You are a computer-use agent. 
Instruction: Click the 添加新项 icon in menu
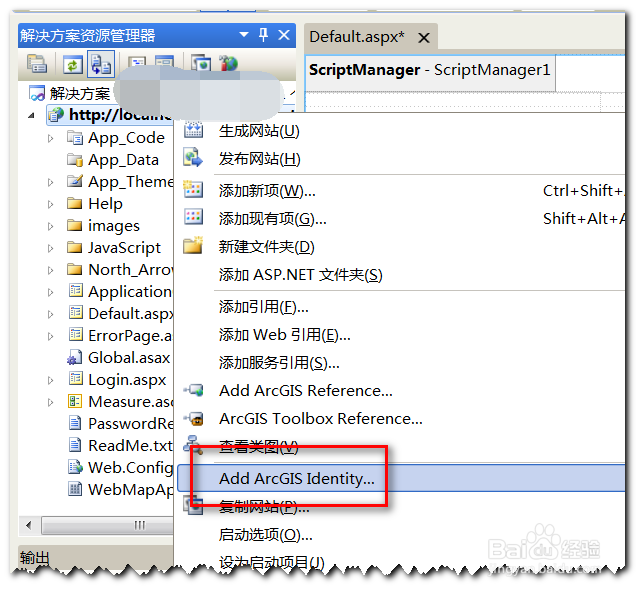pyautogui.click(x=193, y=189)
